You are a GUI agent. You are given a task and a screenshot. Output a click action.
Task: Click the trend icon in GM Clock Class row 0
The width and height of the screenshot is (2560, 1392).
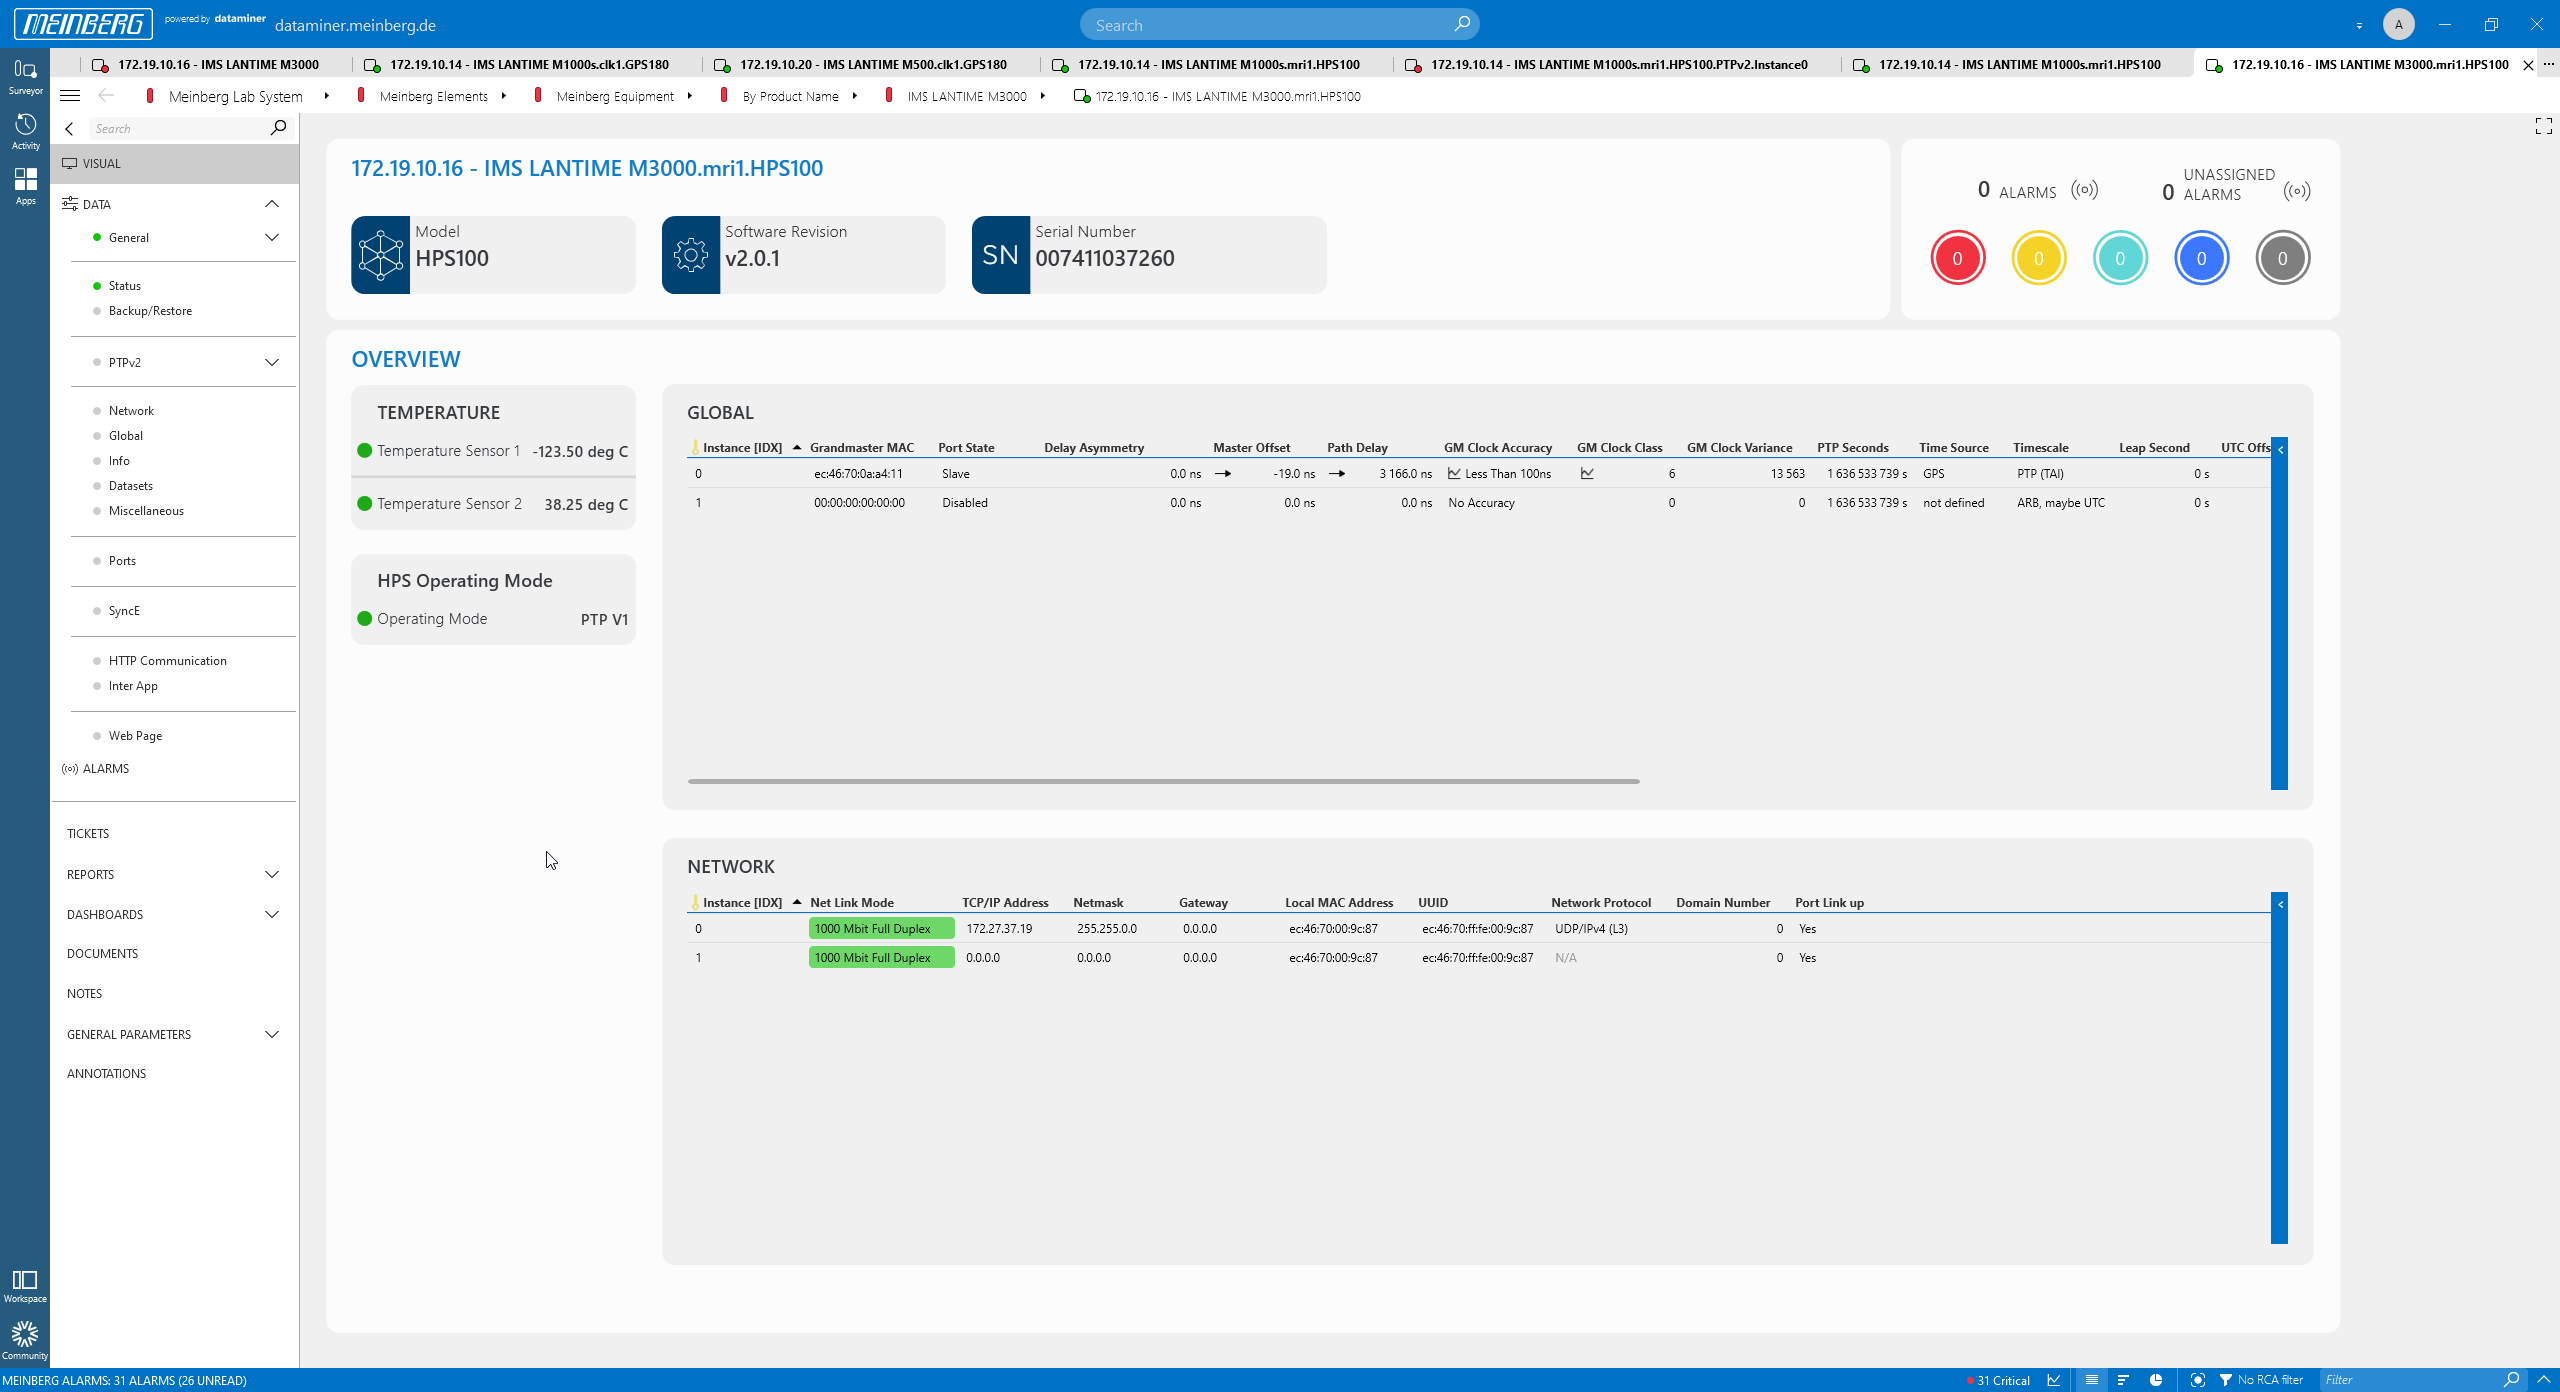coord(1587,474)
